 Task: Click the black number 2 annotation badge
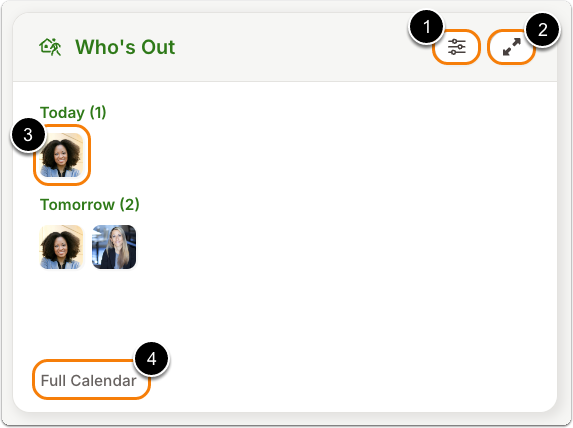pyautogui.click(x=543, y=30)
